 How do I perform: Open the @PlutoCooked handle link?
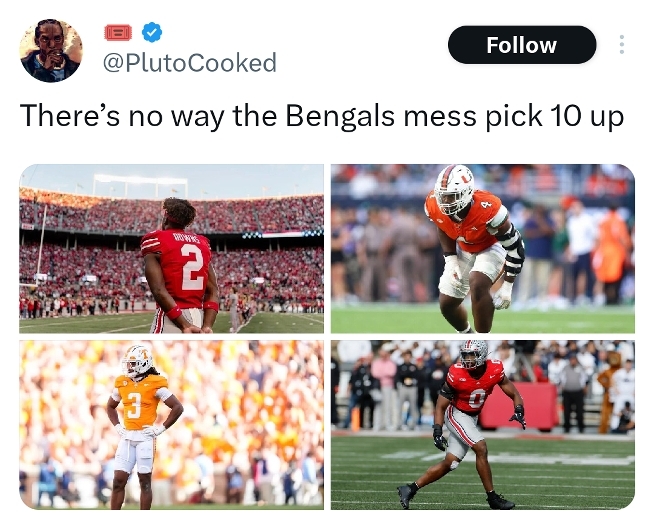tap(189, 63)
